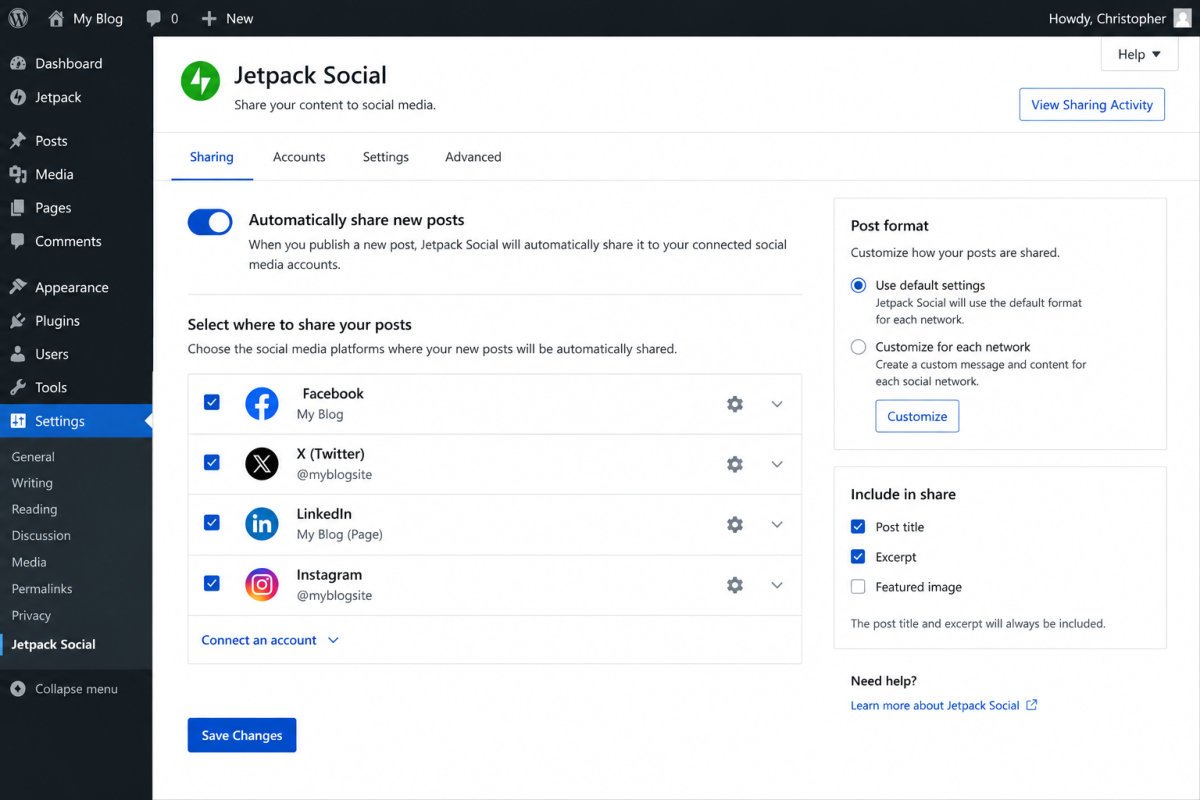Switch to the Sharing tab
Image resolution: width=1200 pixels, height=800 pixels.
click(x=212, y=157)
